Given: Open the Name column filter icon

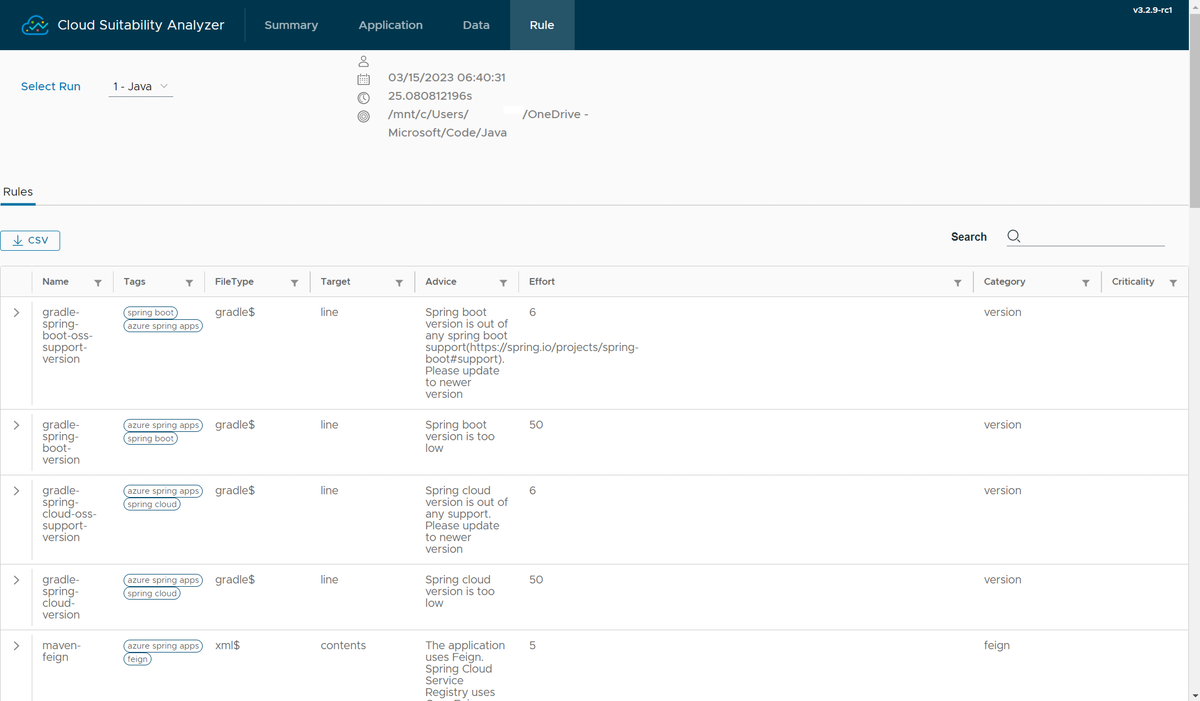Looking at the screenshot, I should 97,283.
